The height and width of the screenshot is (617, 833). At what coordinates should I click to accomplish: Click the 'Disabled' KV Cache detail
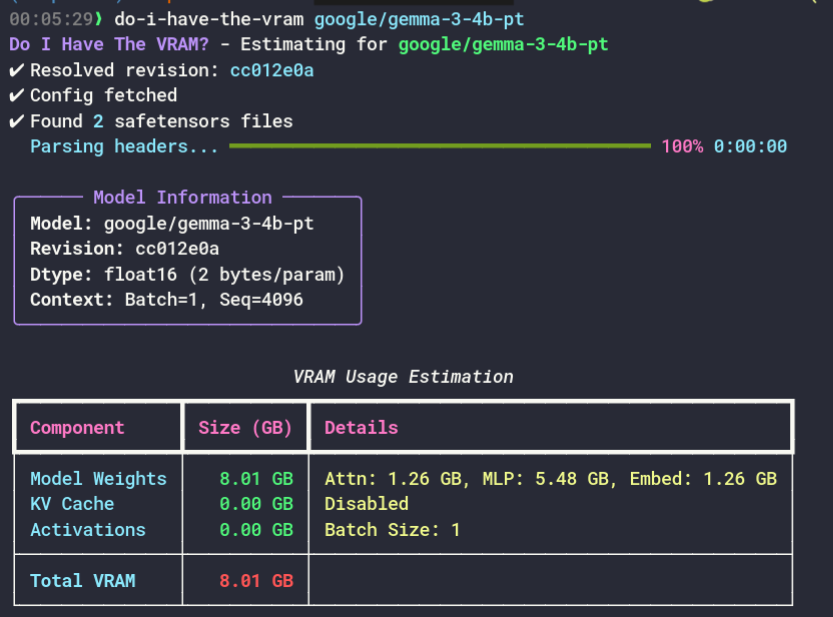point(367,504)
